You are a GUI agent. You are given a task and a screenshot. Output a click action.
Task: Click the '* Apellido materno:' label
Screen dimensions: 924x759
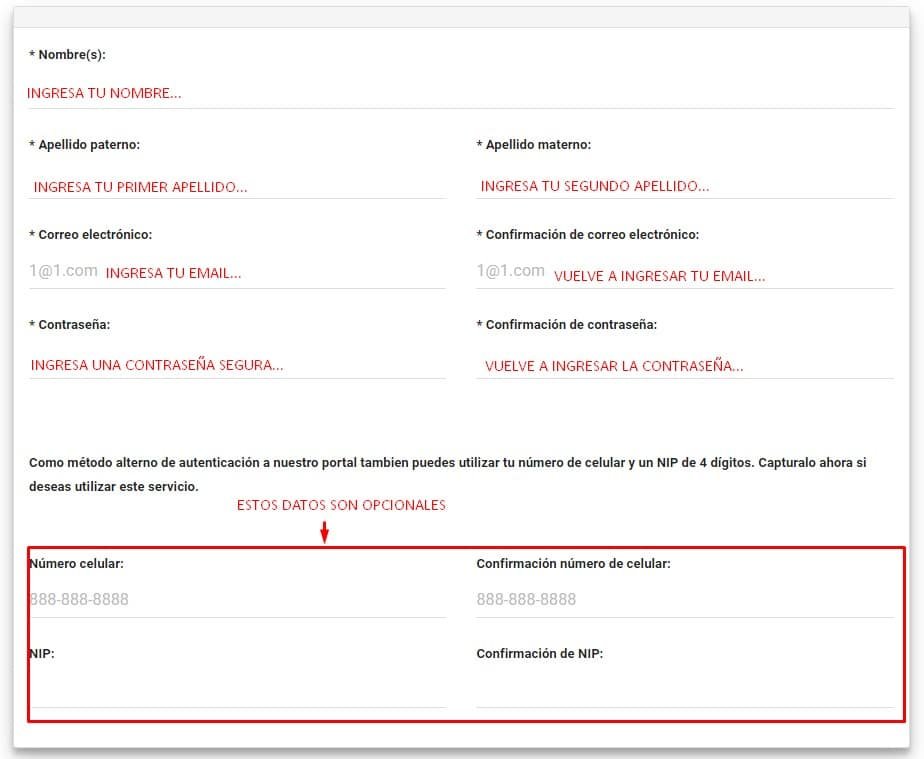coord(534,145)
